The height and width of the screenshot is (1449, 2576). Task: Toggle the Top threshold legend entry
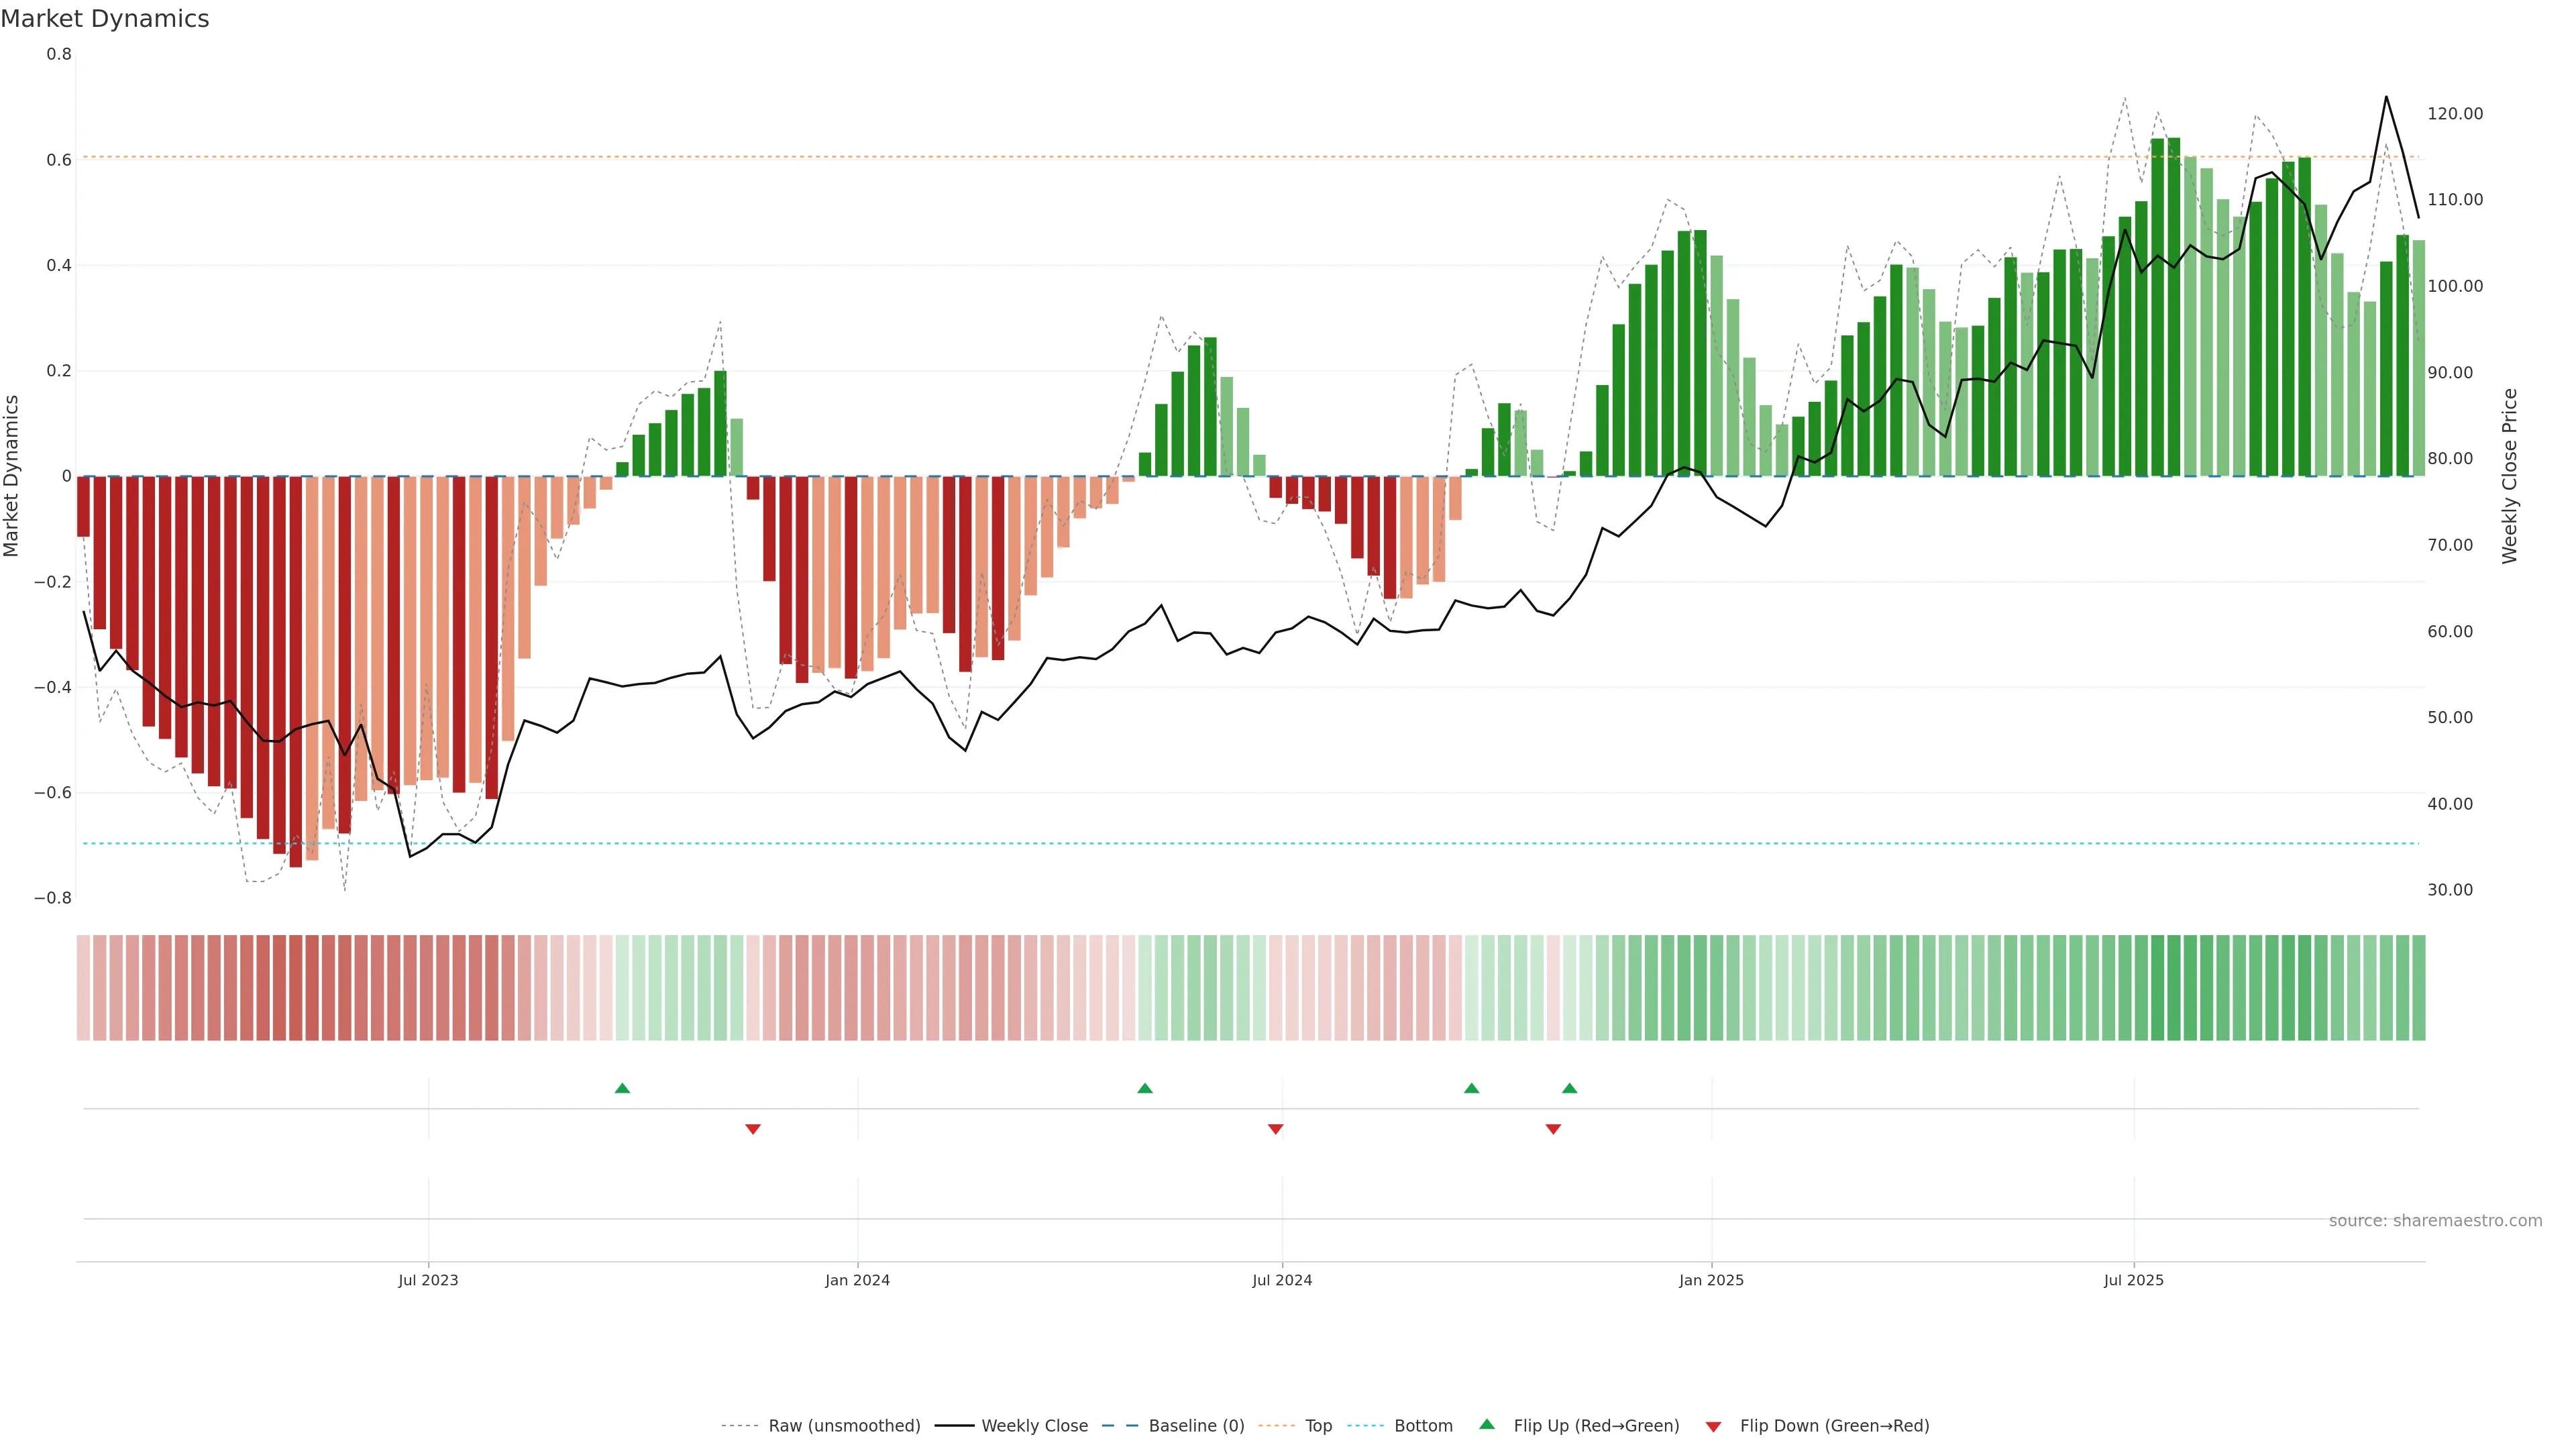click(1318, 1426)
